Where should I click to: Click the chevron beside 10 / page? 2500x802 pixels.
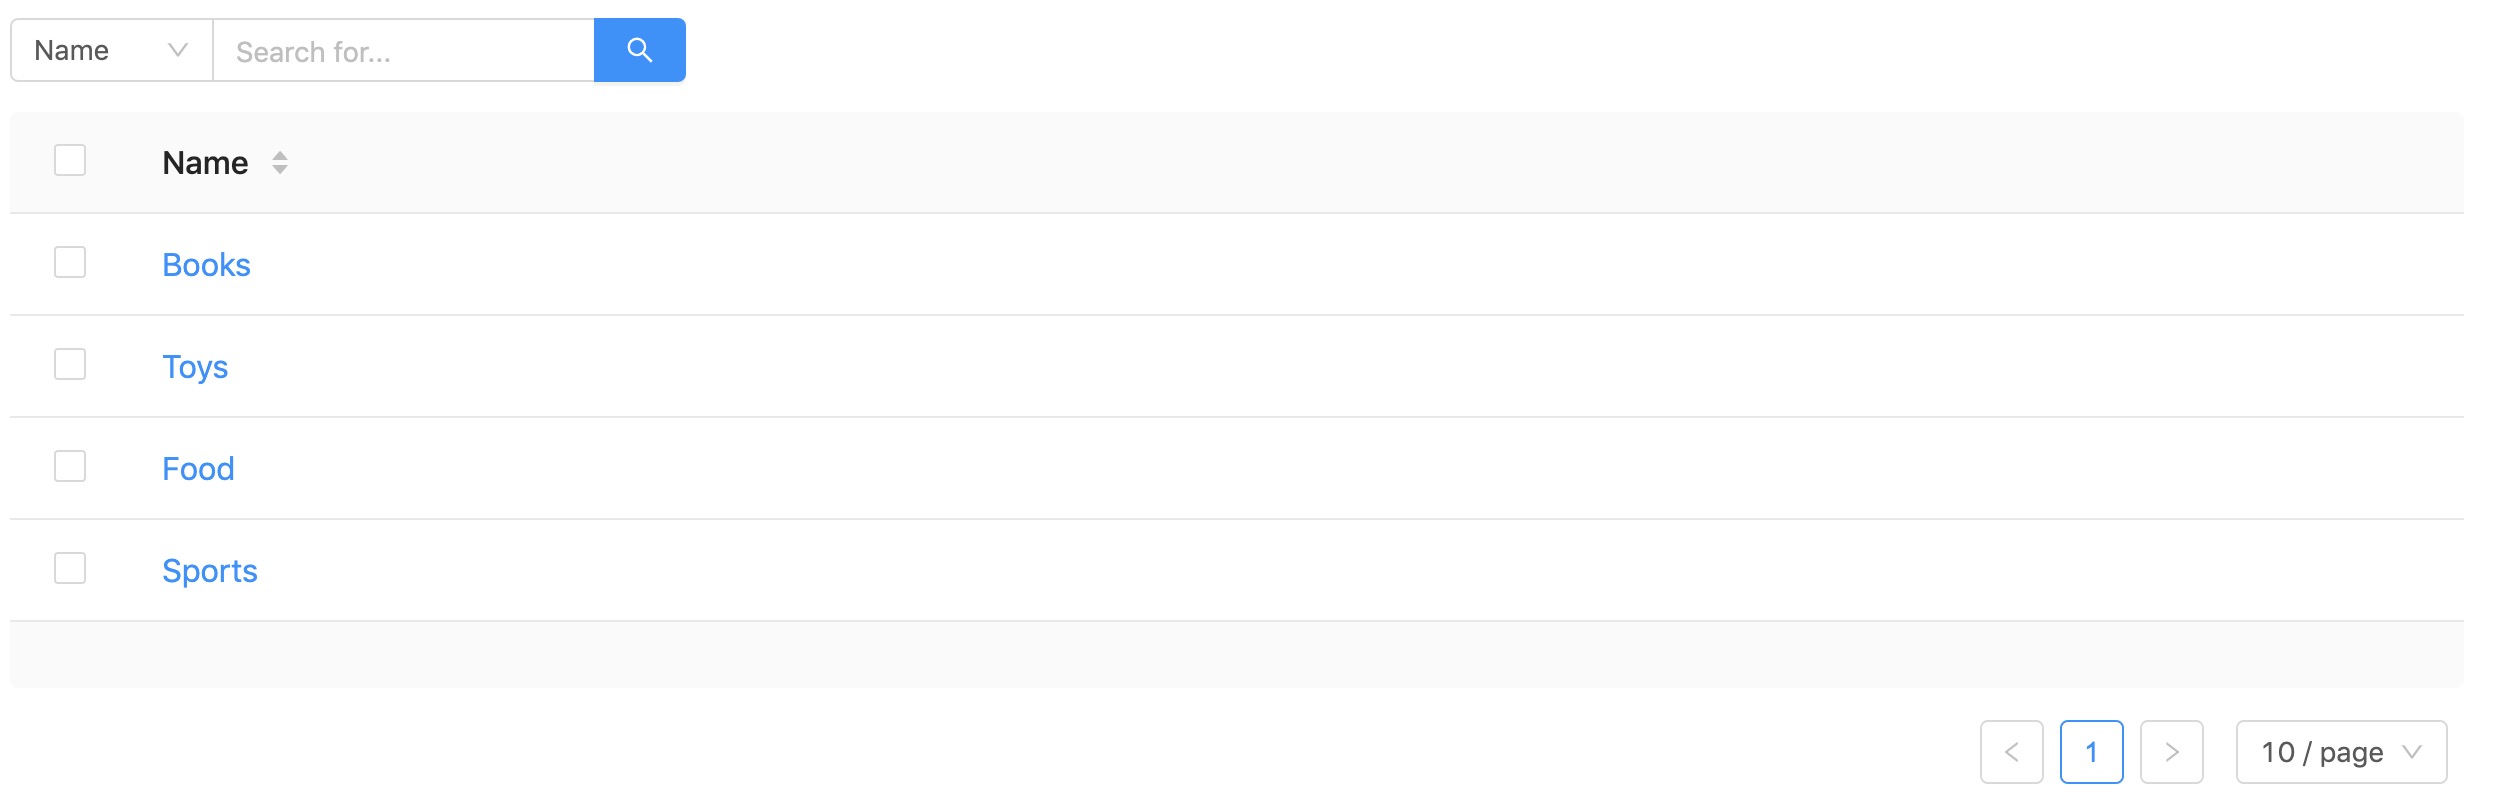[x=2411, y=752]
